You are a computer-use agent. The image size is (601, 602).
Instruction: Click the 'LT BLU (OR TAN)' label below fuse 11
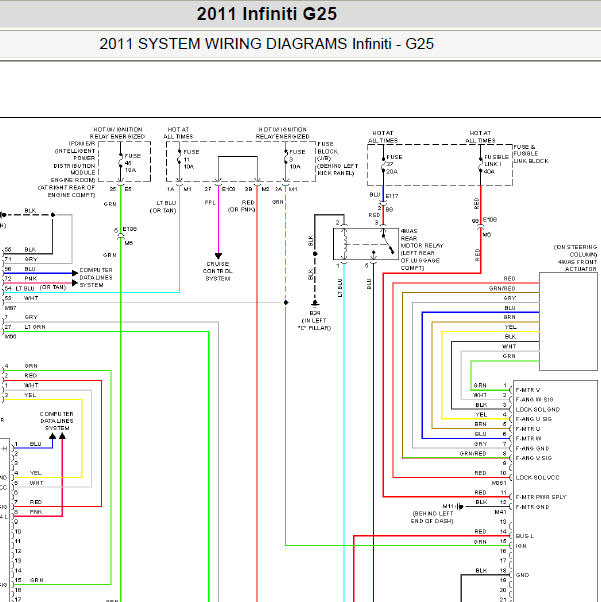point(163,207)
